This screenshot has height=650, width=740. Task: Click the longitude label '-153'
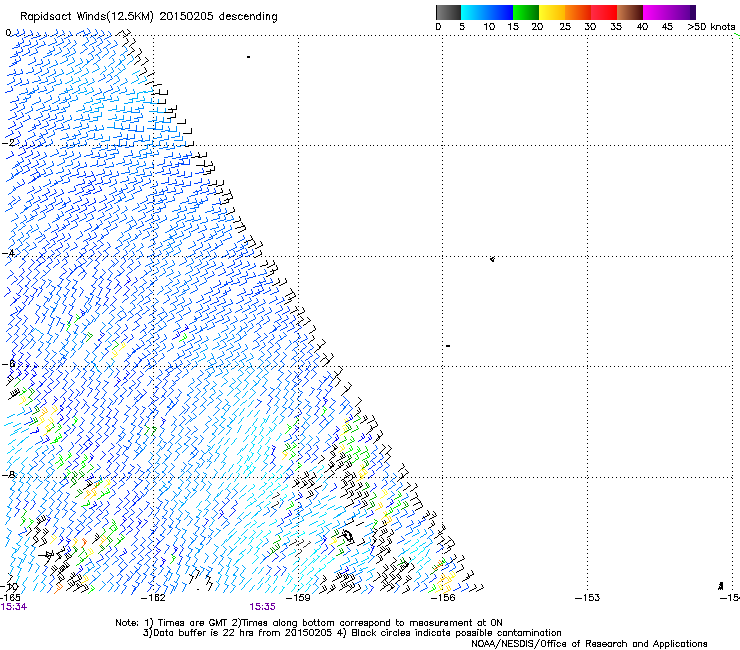[587, 598]
